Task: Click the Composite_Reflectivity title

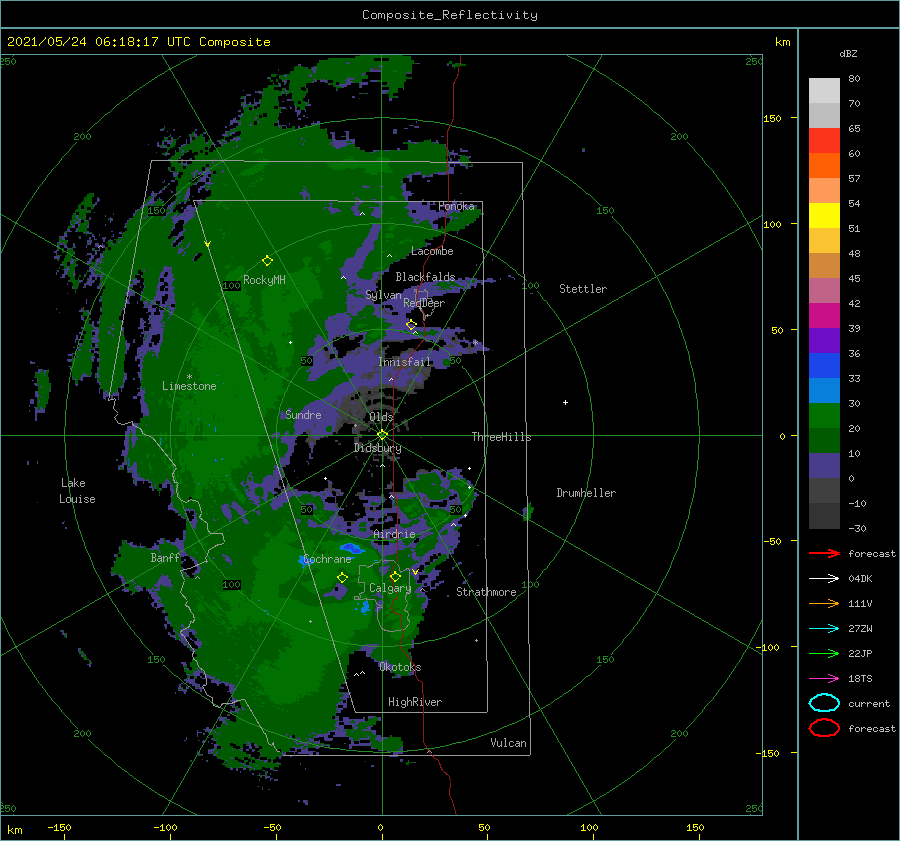Action: [450, 15]
